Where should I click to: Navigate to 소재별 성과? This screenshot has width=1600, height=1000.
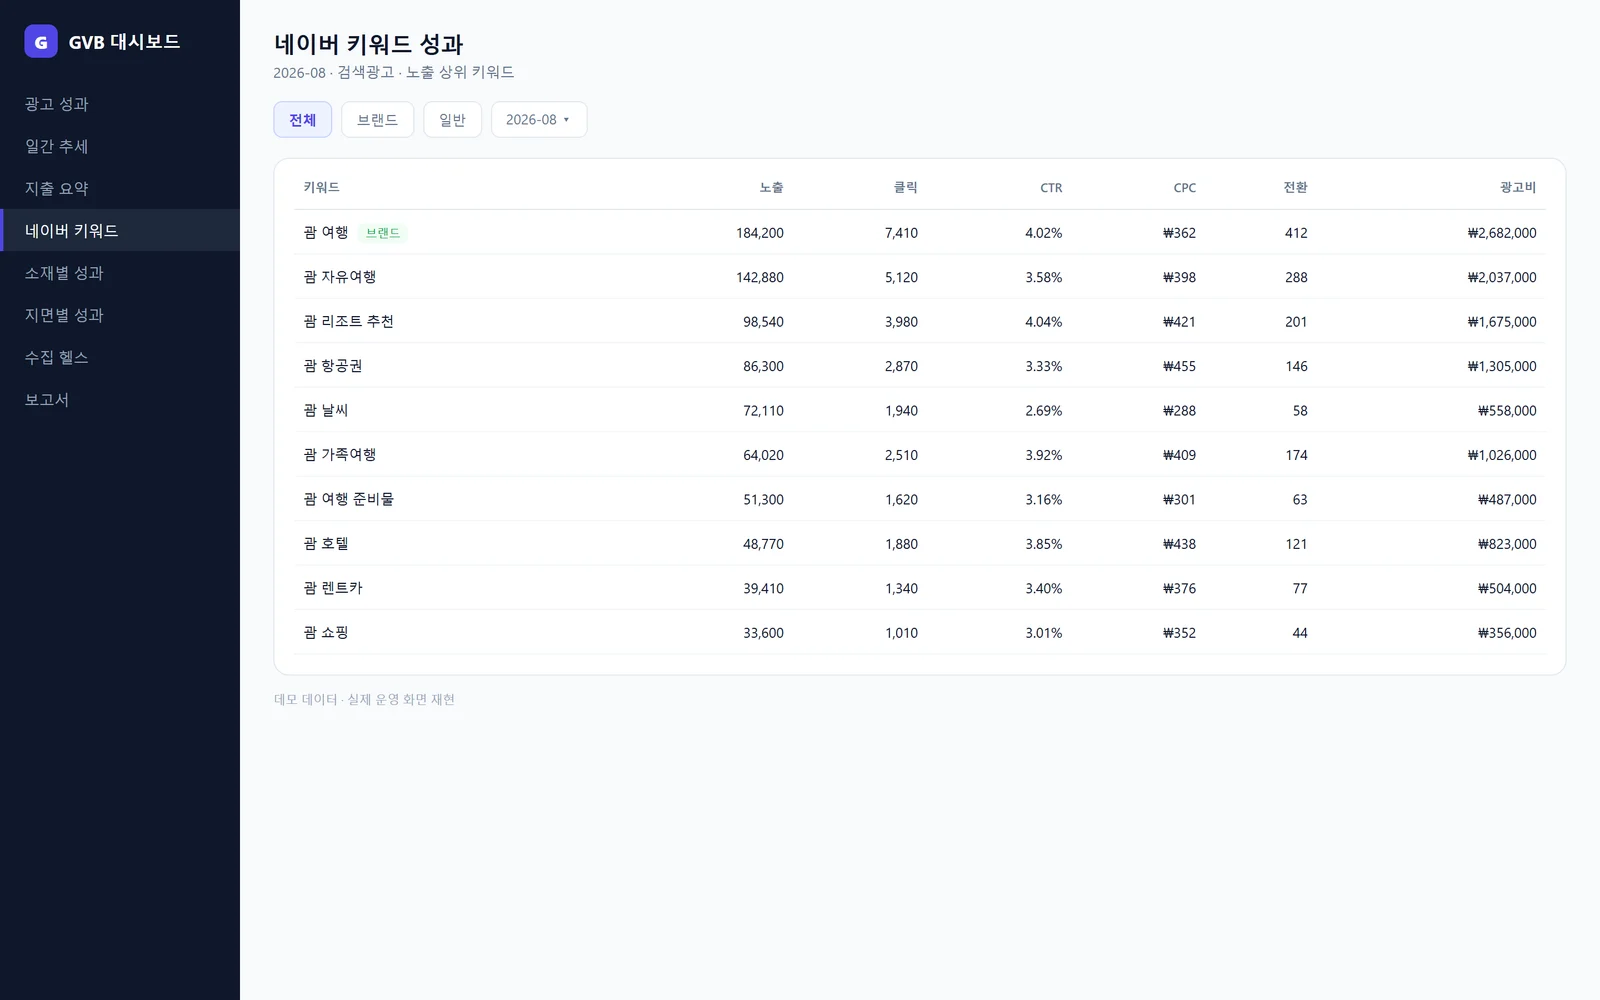click(120, 273)
